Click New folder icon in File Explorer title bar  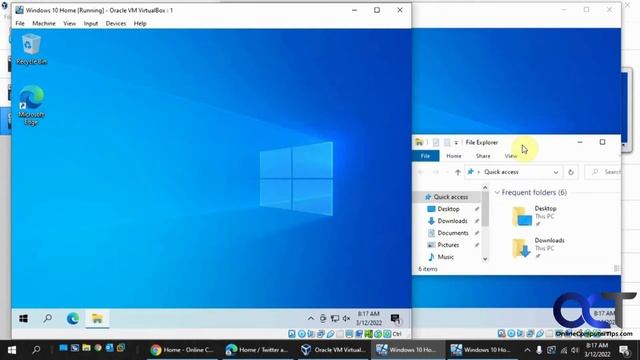point(447,142)
